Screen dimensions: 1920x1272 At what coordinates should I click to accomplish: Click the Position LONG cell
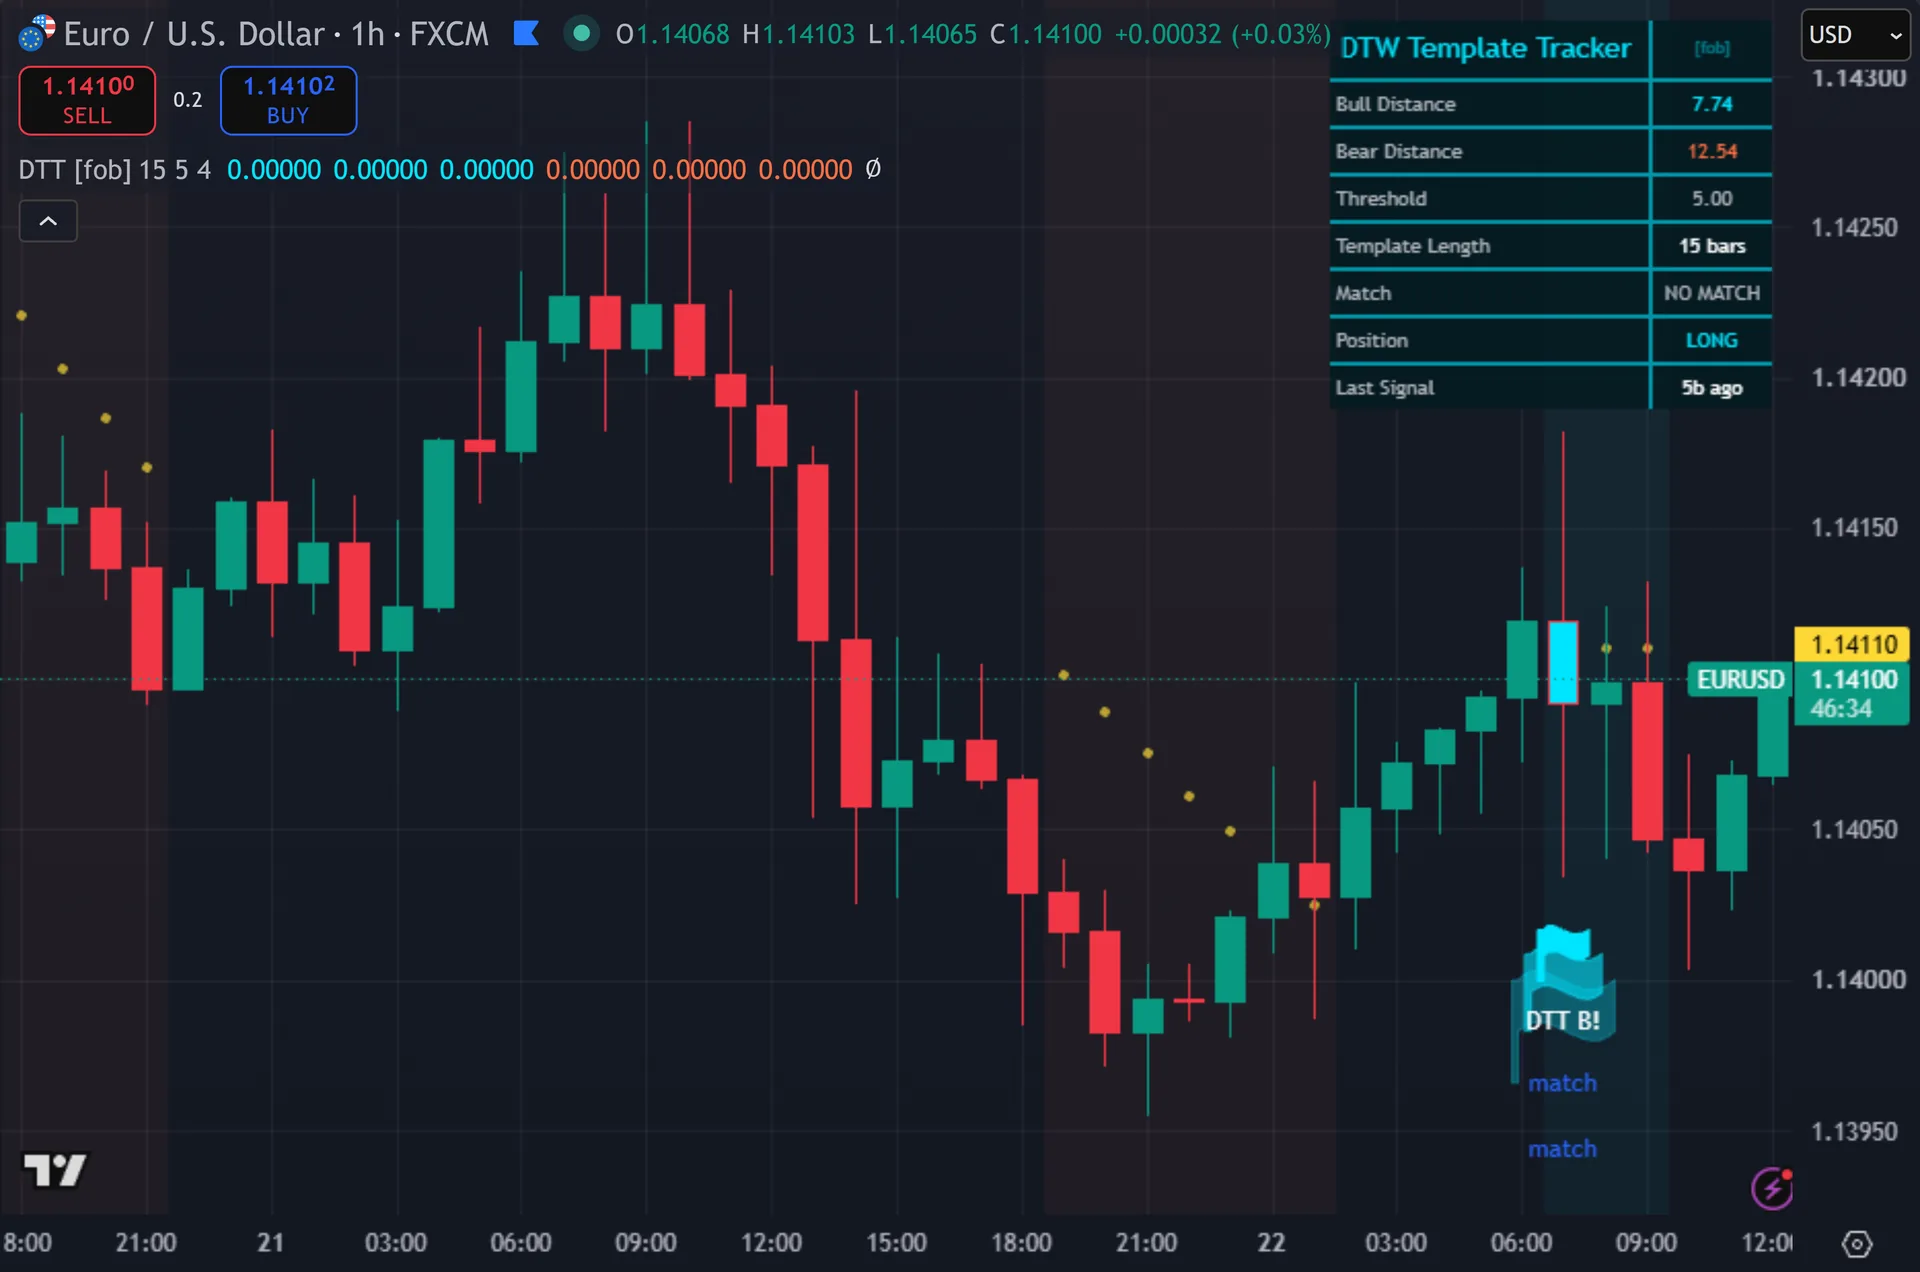[x=1712, y=340]
